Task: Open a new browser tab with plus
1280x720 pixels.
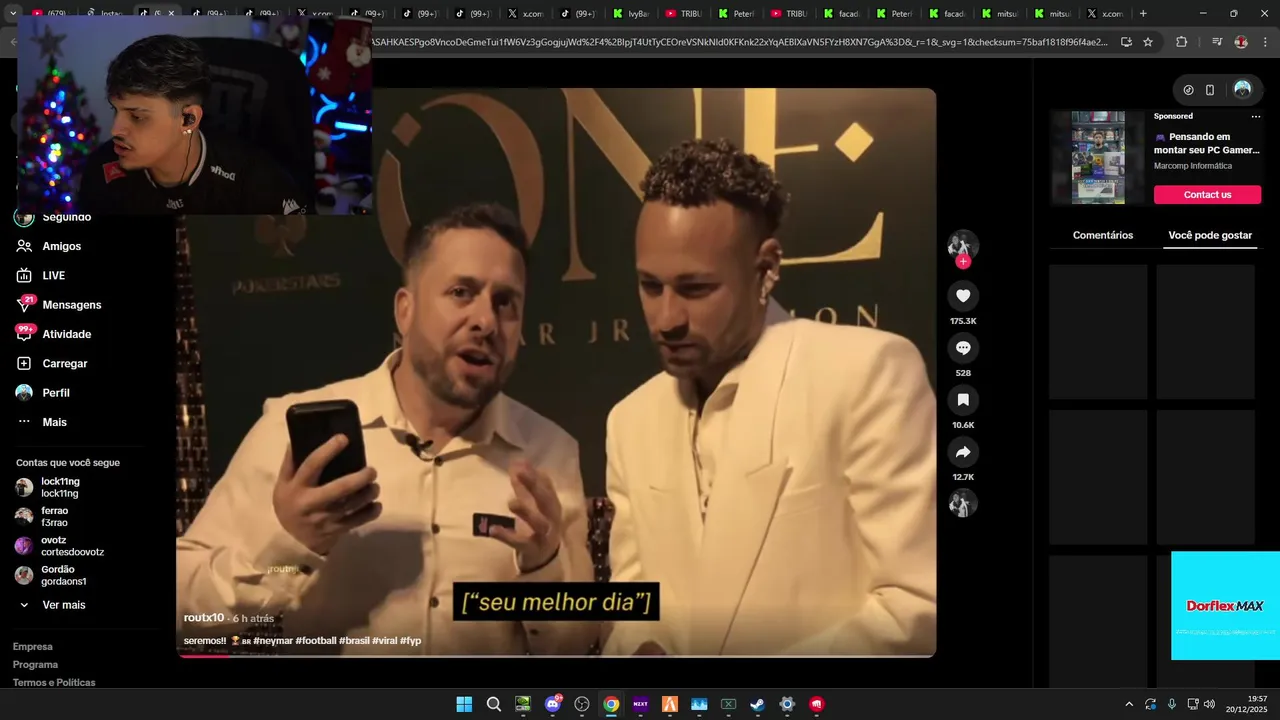Action: click(1143, 14)
